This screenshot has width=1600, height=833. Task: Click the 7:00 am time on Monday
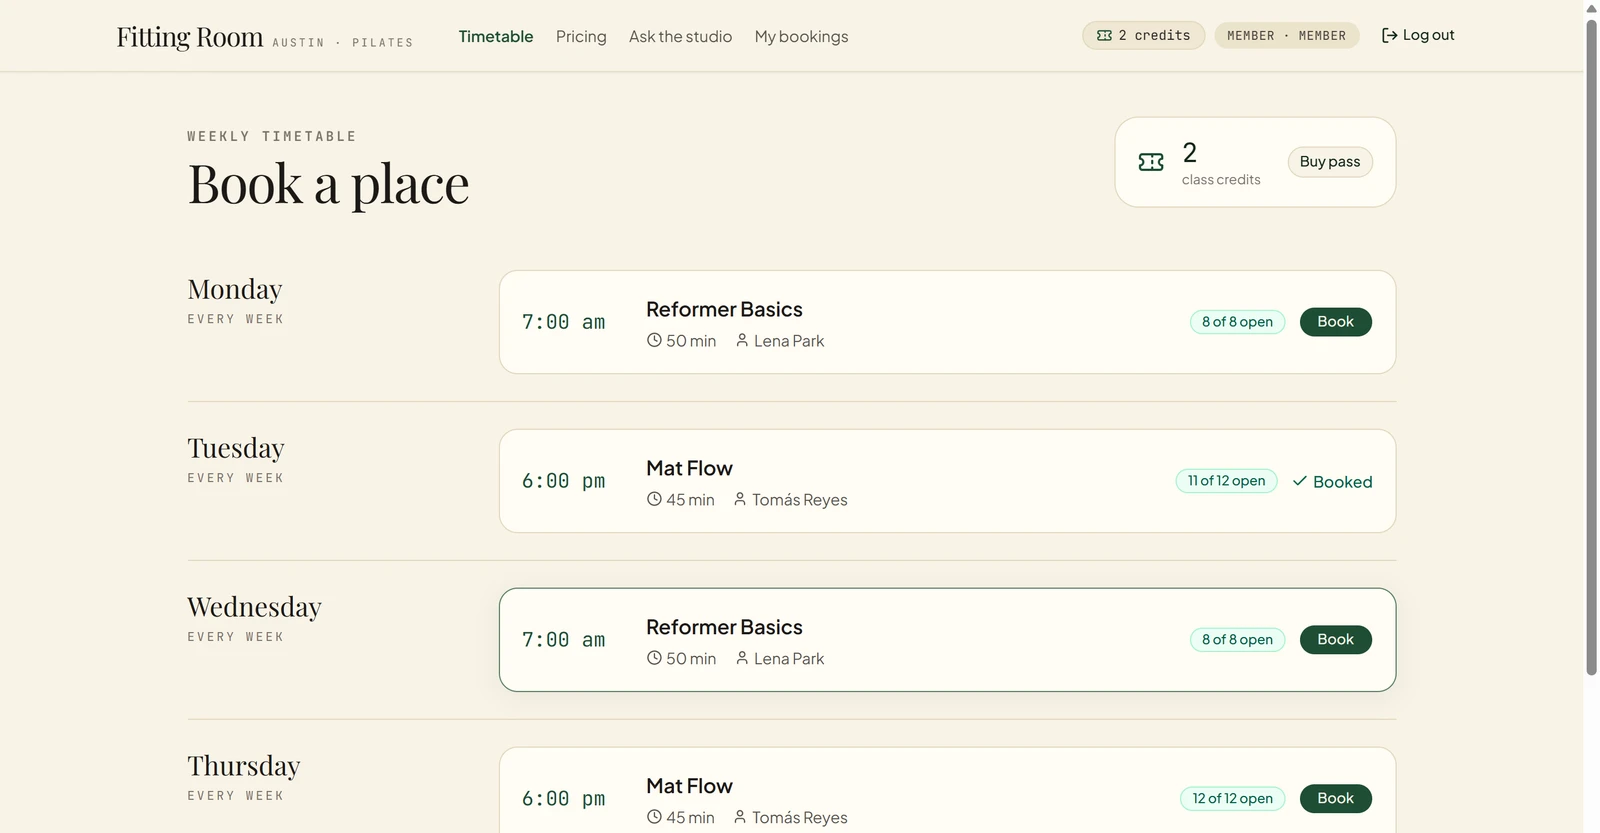564,322
